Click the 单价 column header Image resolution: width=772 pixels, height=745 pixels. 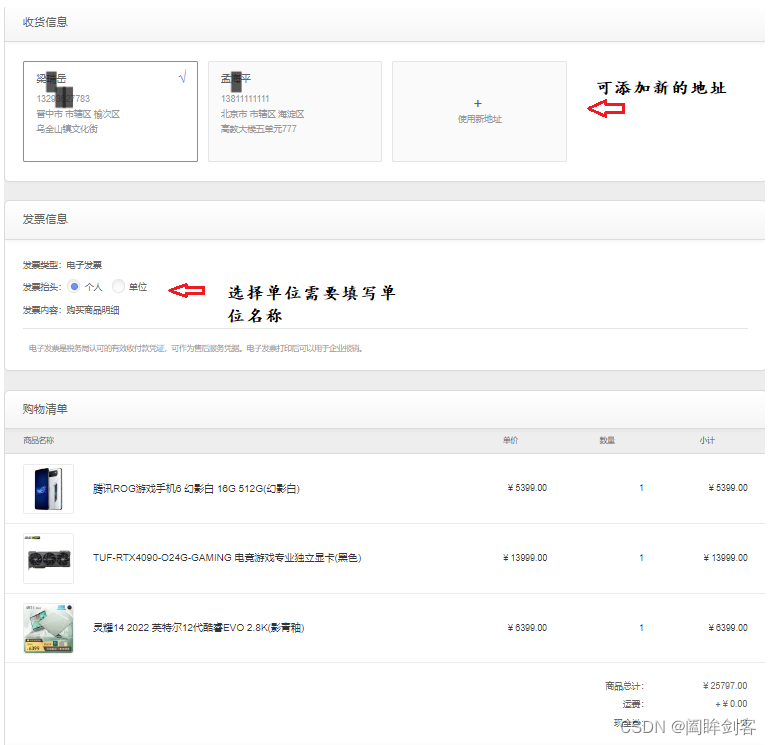(510, 440)
